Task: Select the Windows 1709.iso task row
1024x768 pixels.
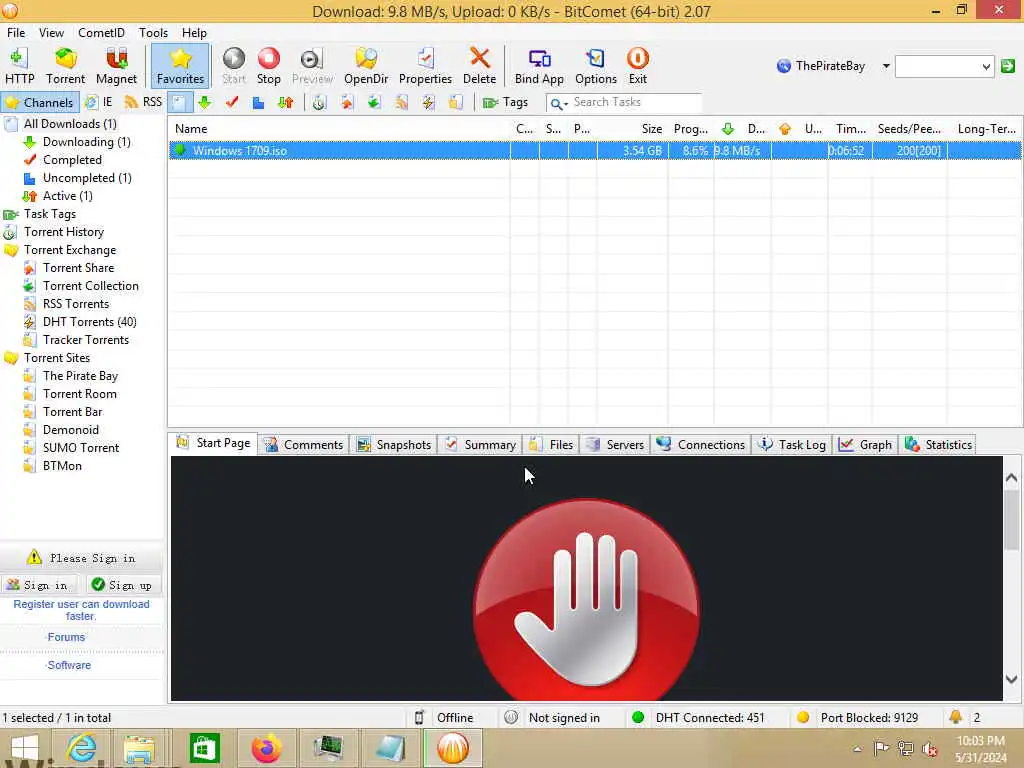Action: pyautogui.click(x=594, y=151)
